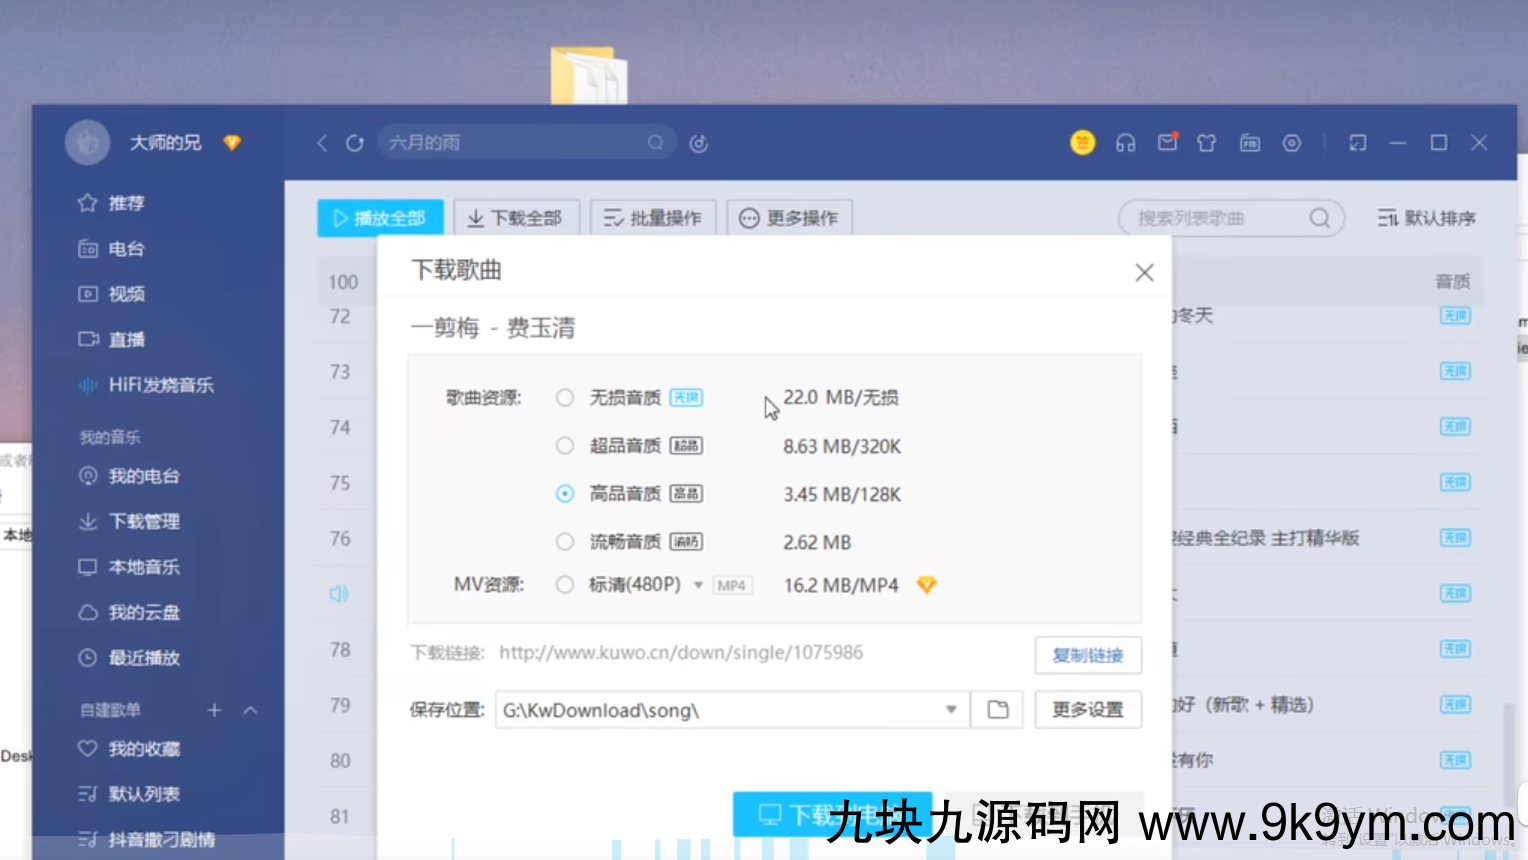Expand the save location path dropdown
Image resolution: width=1528 pixels, height=860 pixels.
tap(951, 710)
